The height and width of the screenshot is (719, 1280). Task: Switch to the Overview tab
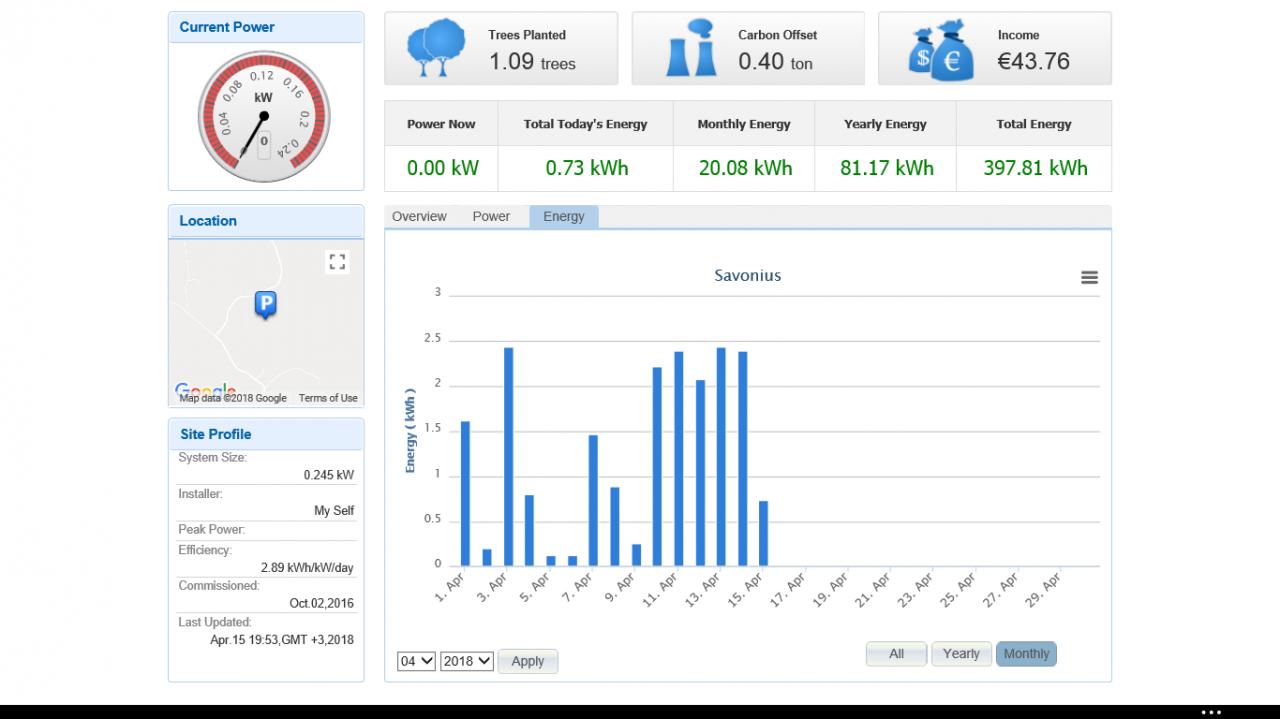419,217
